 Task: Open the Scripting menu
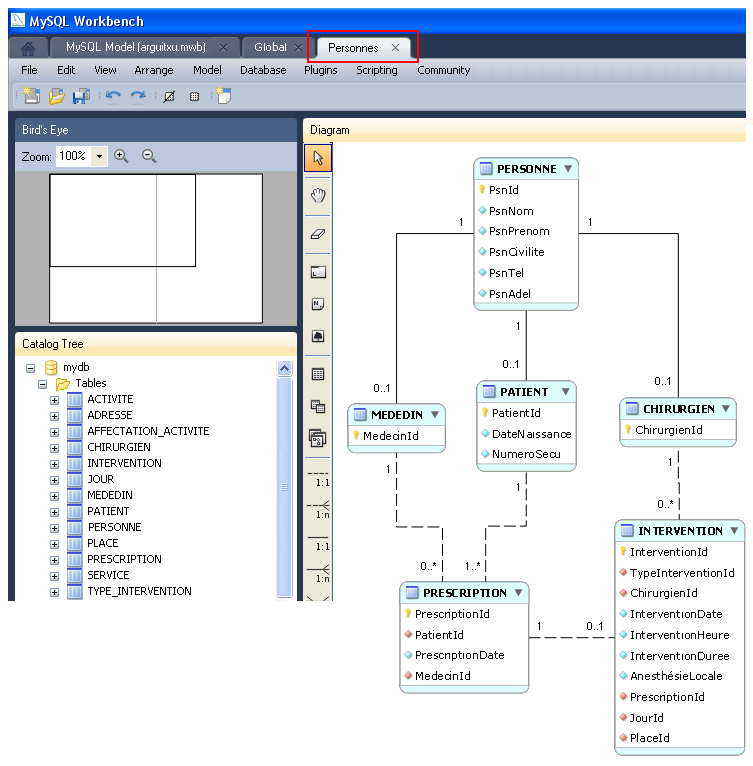tap(377, 70)
